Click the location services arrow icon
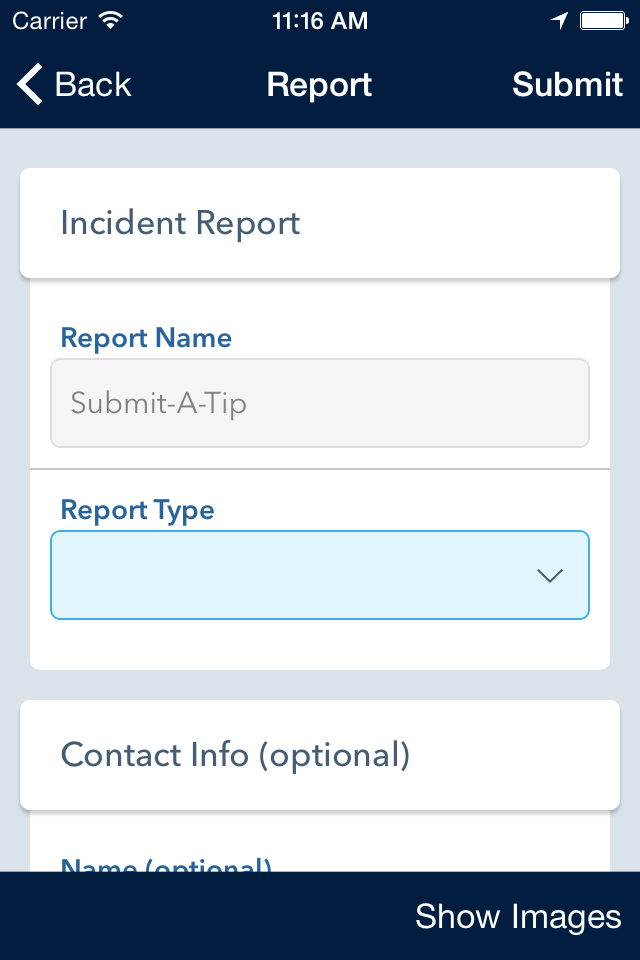This screenshot has height=960, width=640. (x=559, y=21)
